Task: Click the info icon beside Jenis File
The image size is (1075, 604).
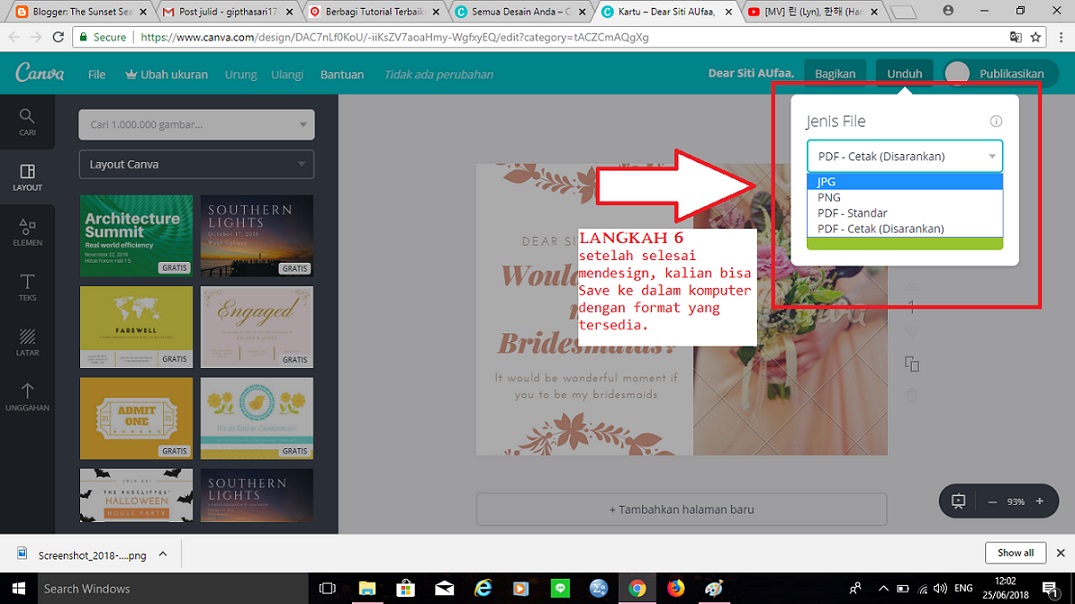Action: point(995,121)
